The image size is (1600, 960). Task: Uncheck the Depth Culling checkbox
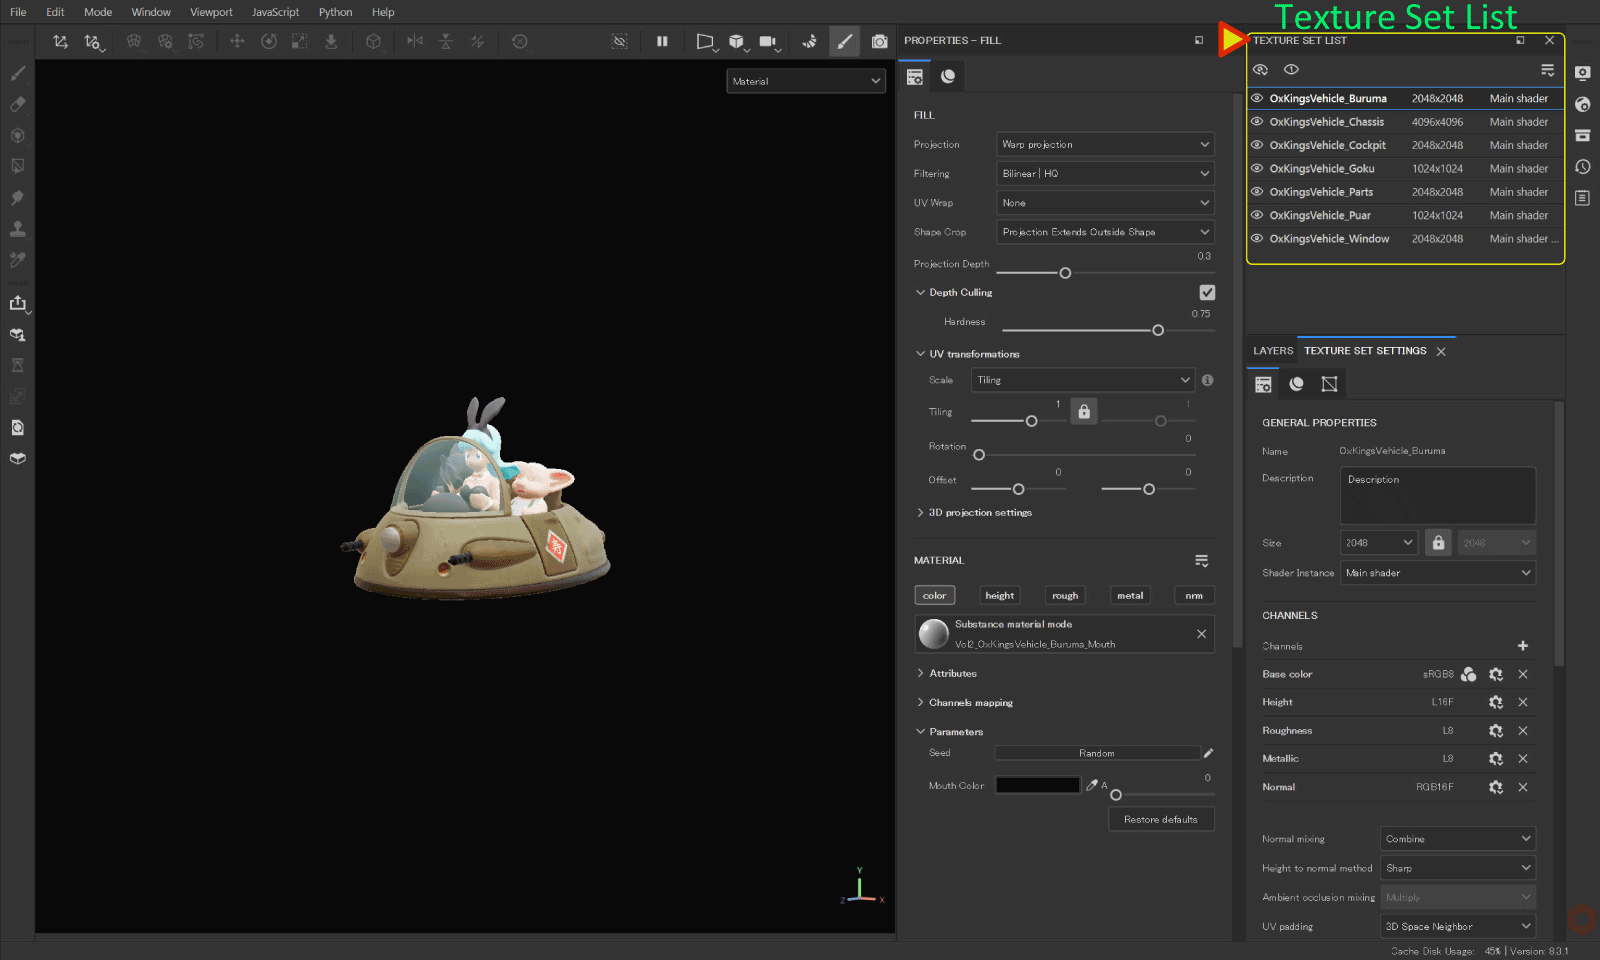pyautogui.click(x=1208, y=292)
